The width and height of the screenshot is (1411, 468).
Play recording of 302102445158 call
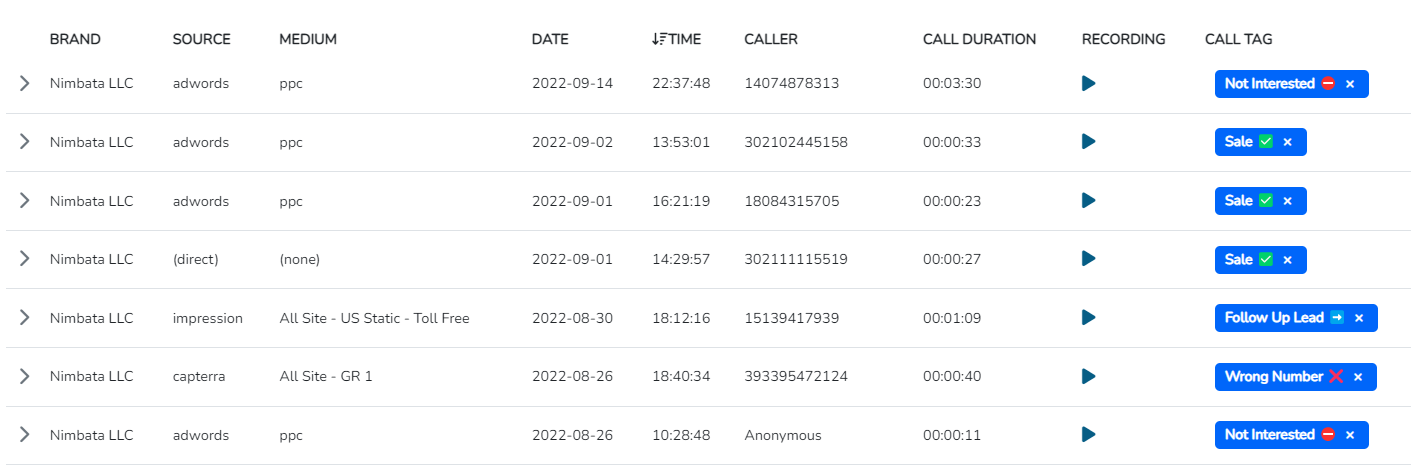tap(1089, 142)
